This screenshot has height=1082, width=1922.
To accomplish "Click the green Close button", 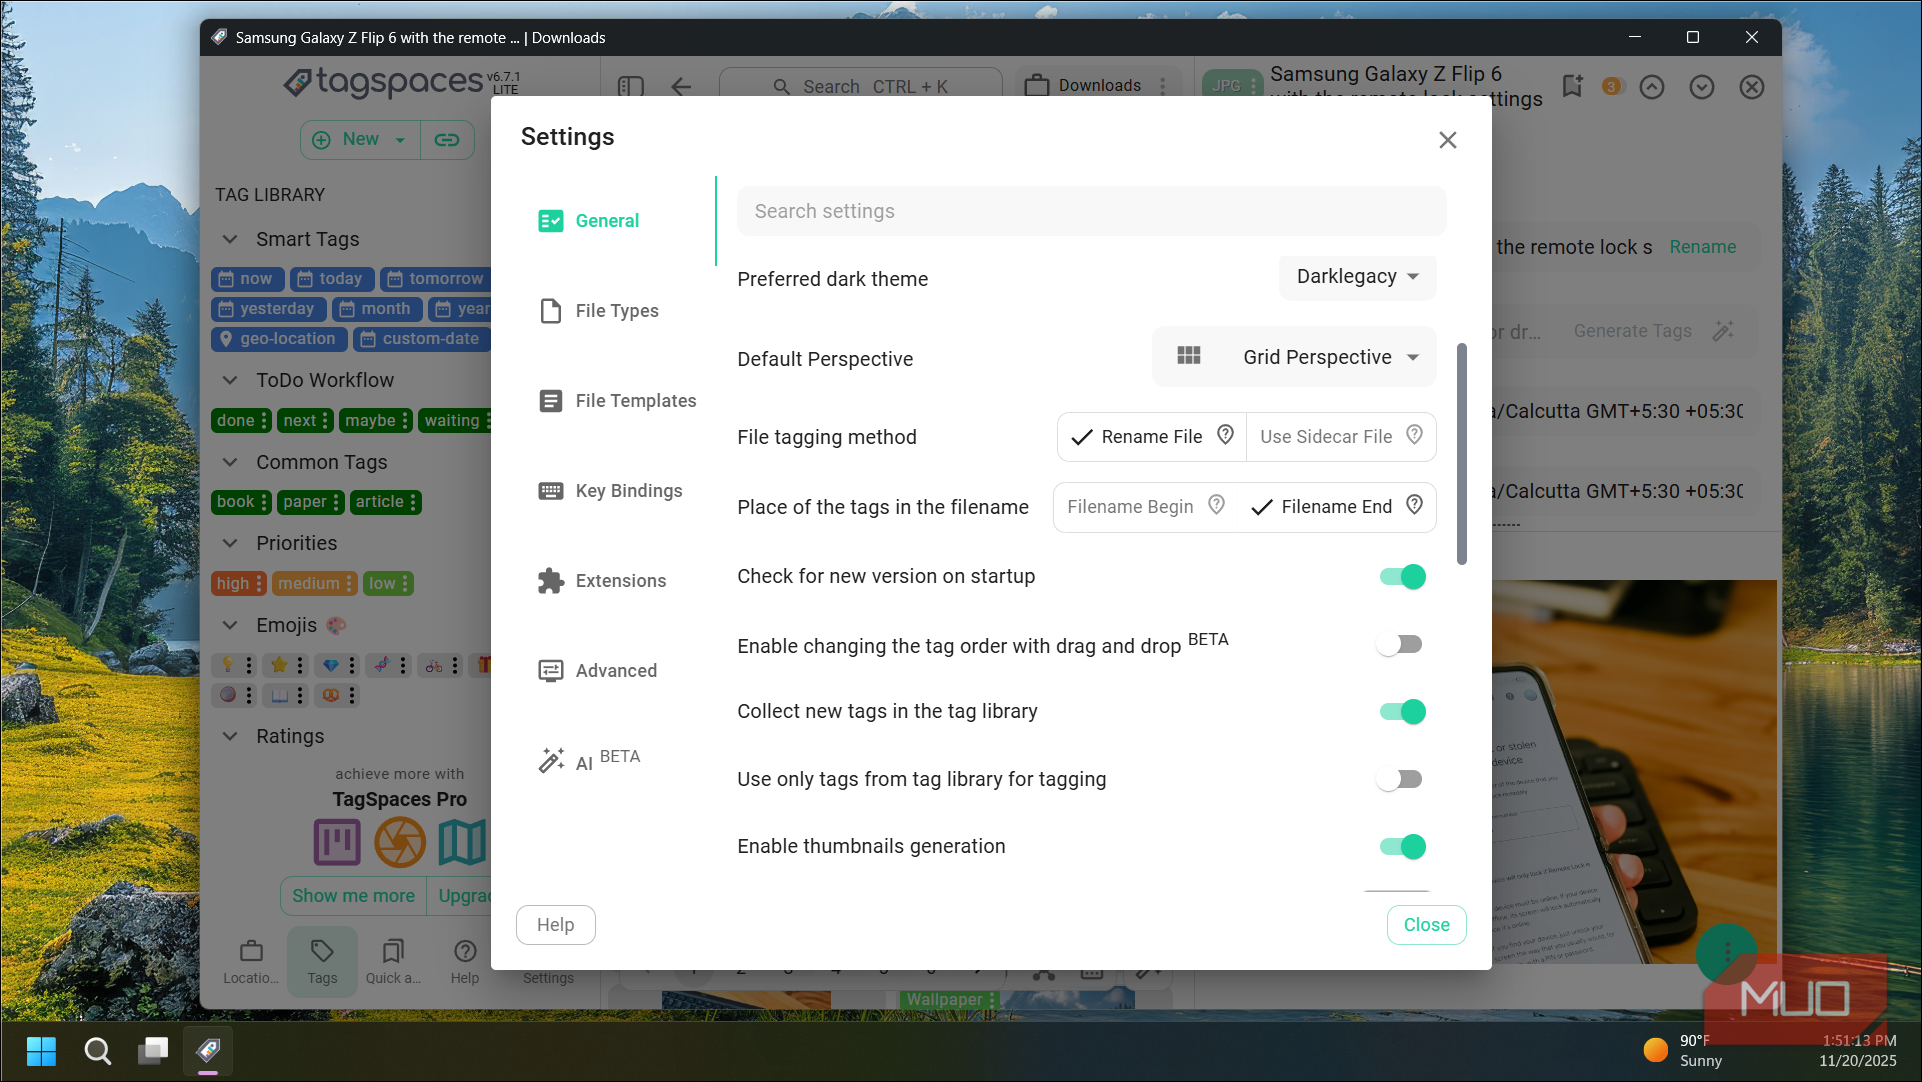I will (x=1426, y=925).
